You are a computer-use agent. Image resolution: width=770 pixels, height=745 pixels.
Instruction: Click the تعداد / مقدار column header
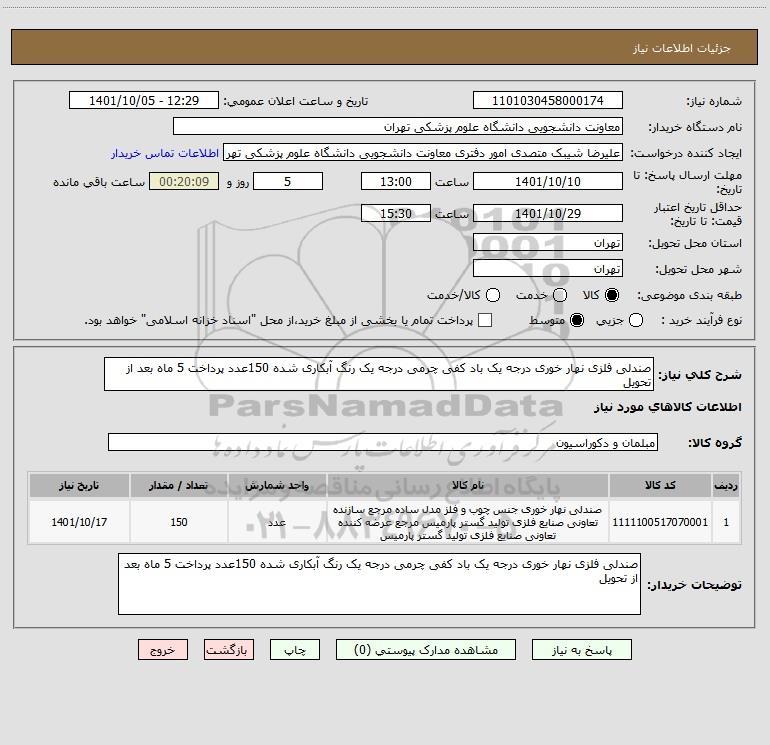[x=179, y=485]
